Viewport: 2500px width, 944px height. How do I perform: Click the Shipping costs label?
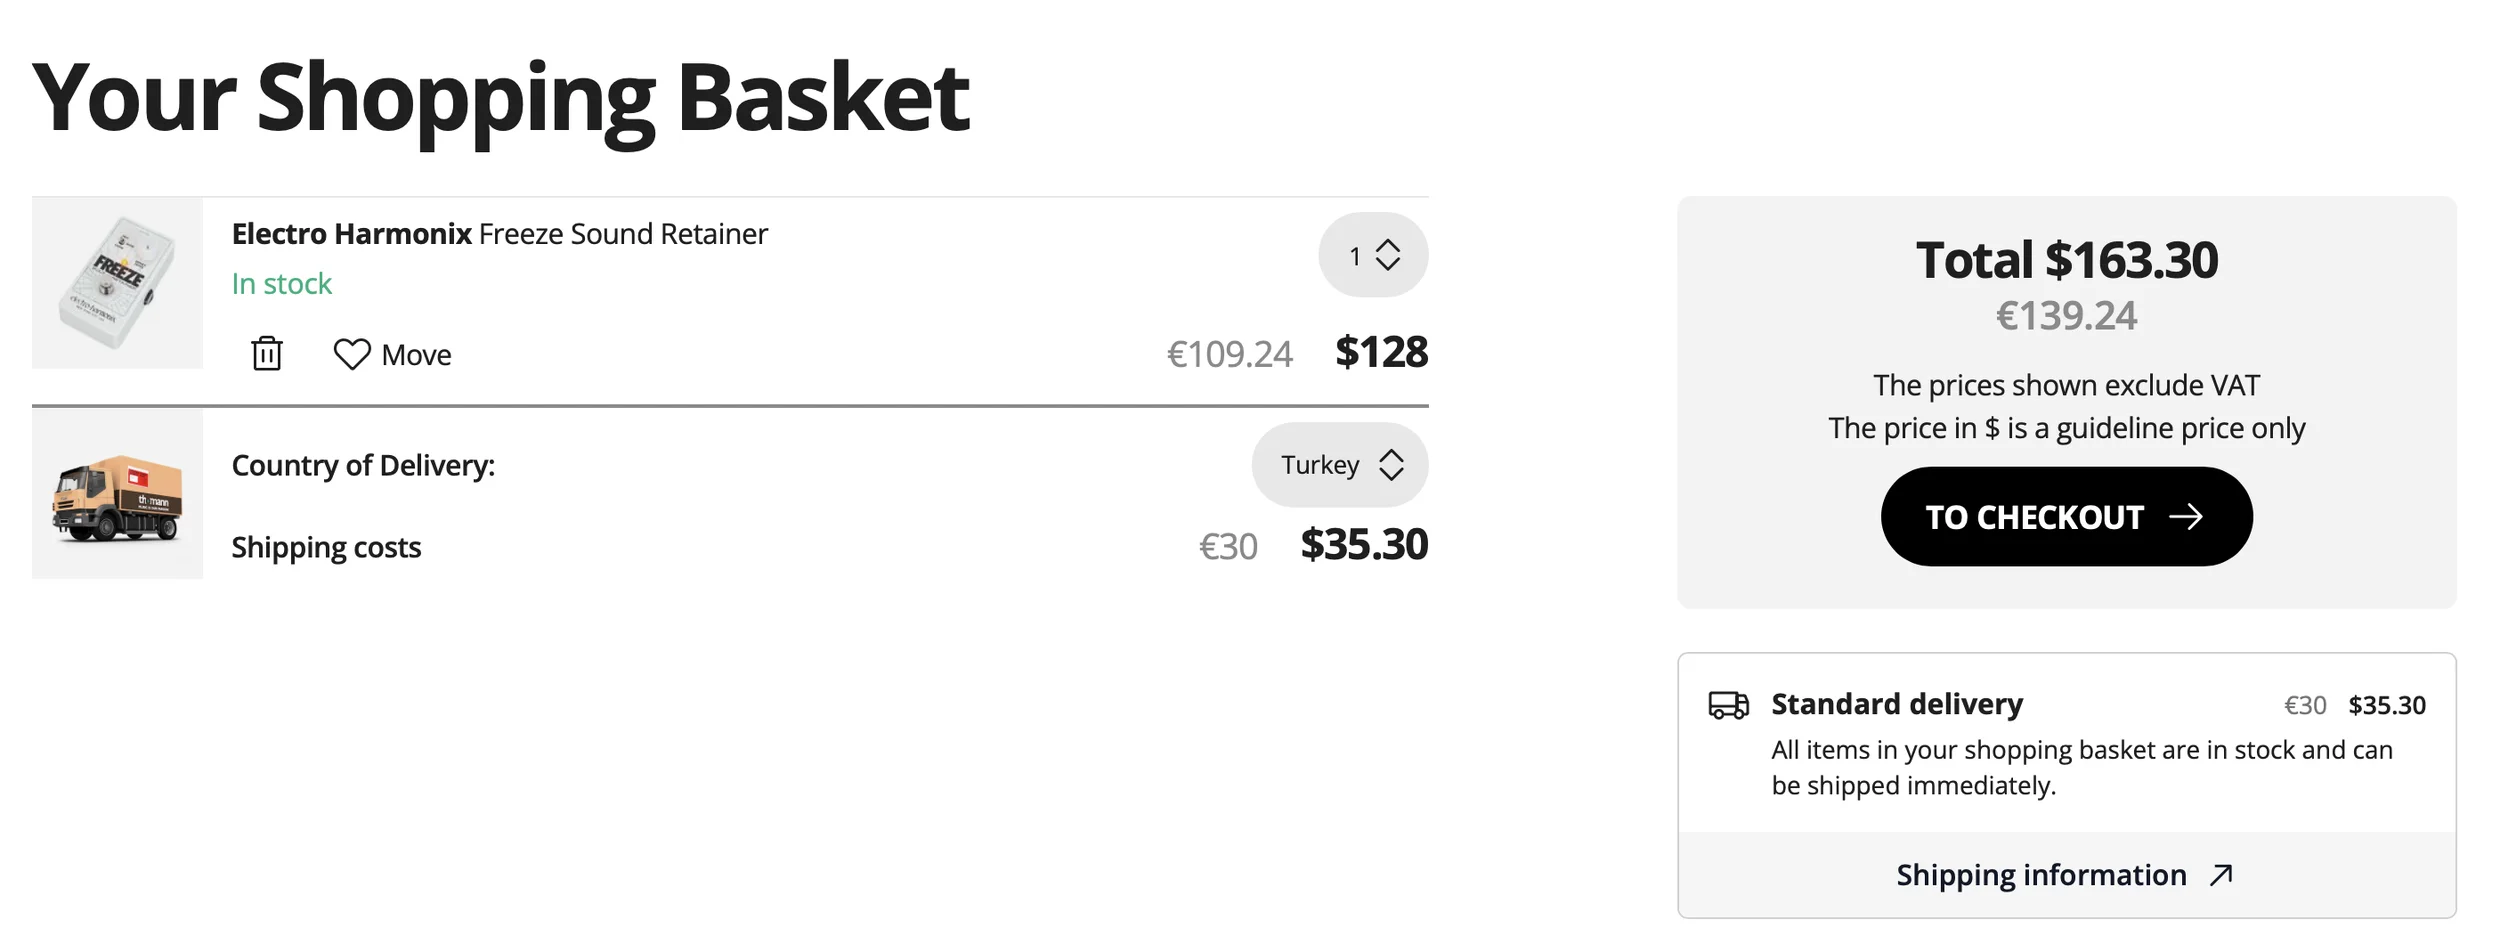pos(326,548)
